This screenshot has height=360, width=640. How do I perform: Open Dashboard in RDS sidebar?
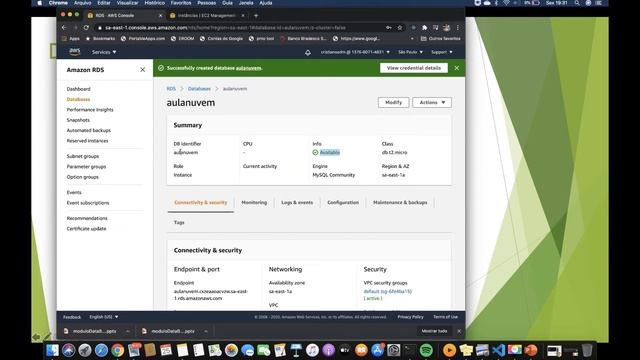tap(78, 89)
